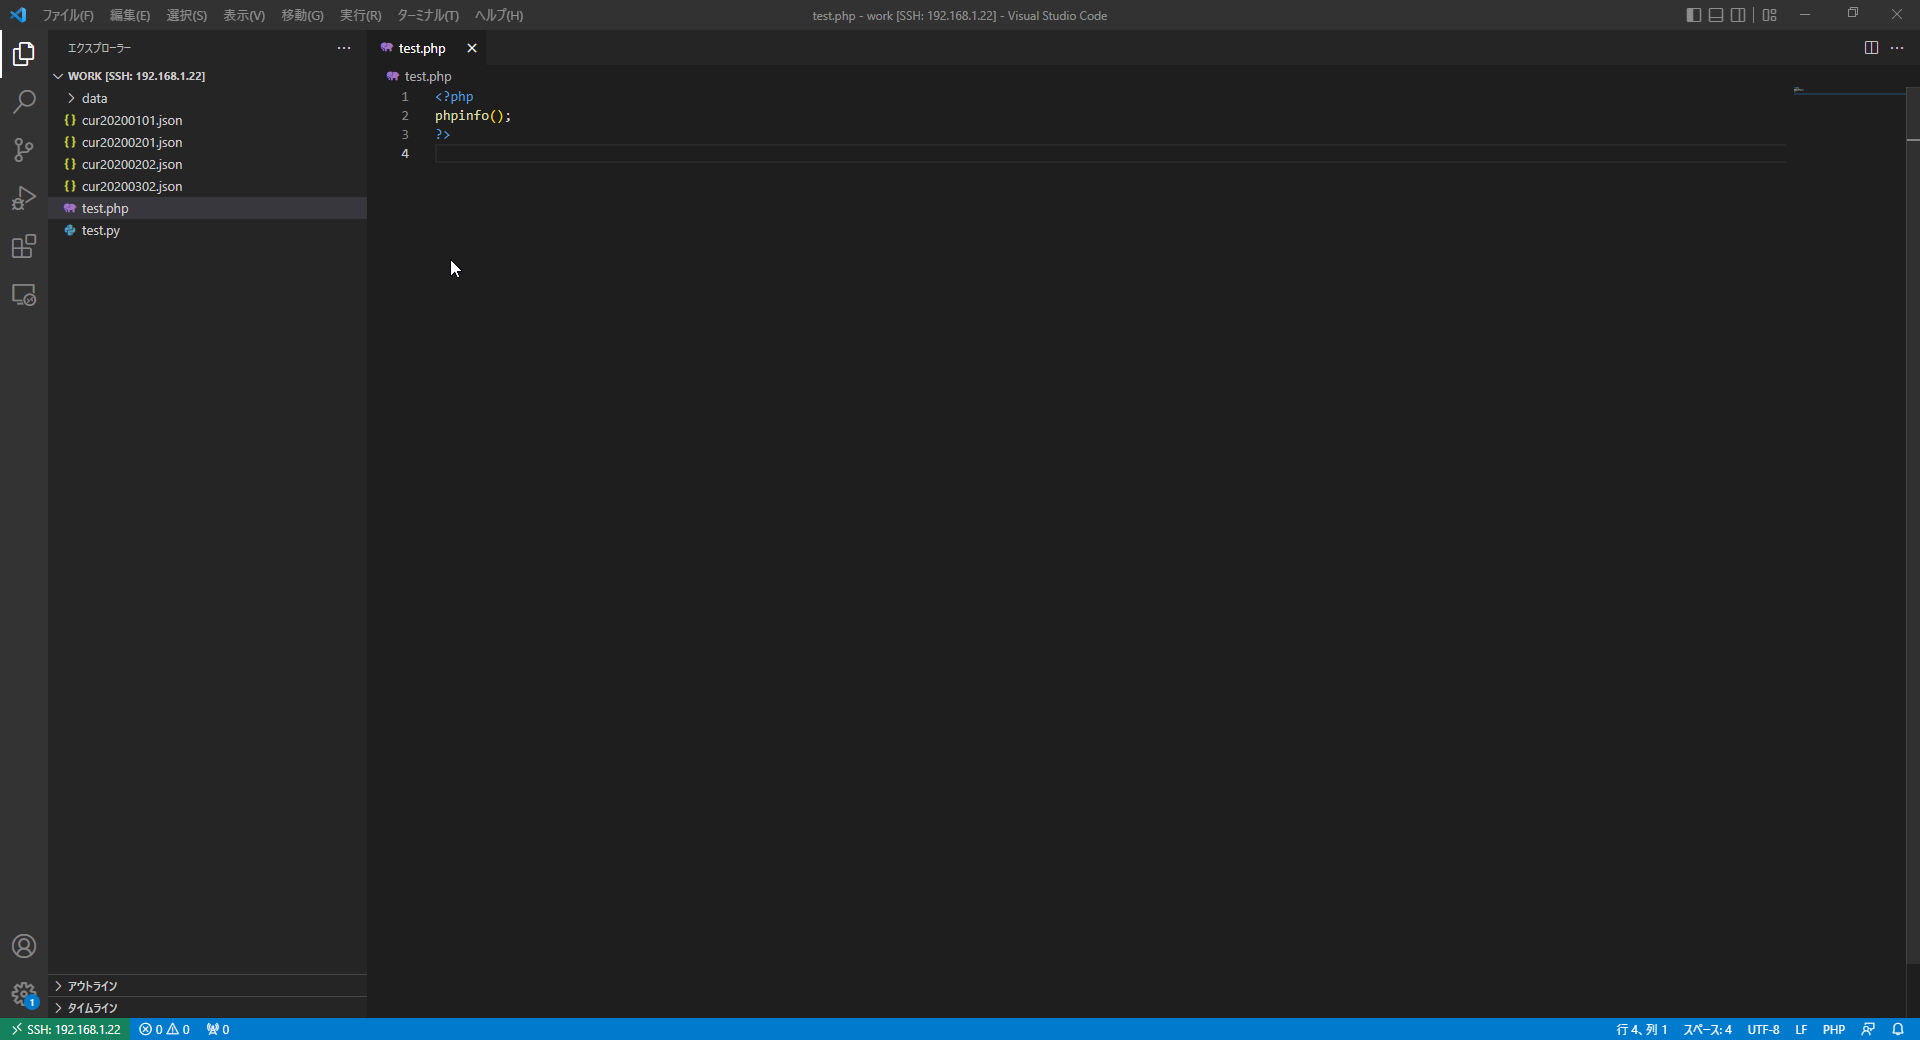
Task: Open the ターミナル(T) menu
Action: 428,15
